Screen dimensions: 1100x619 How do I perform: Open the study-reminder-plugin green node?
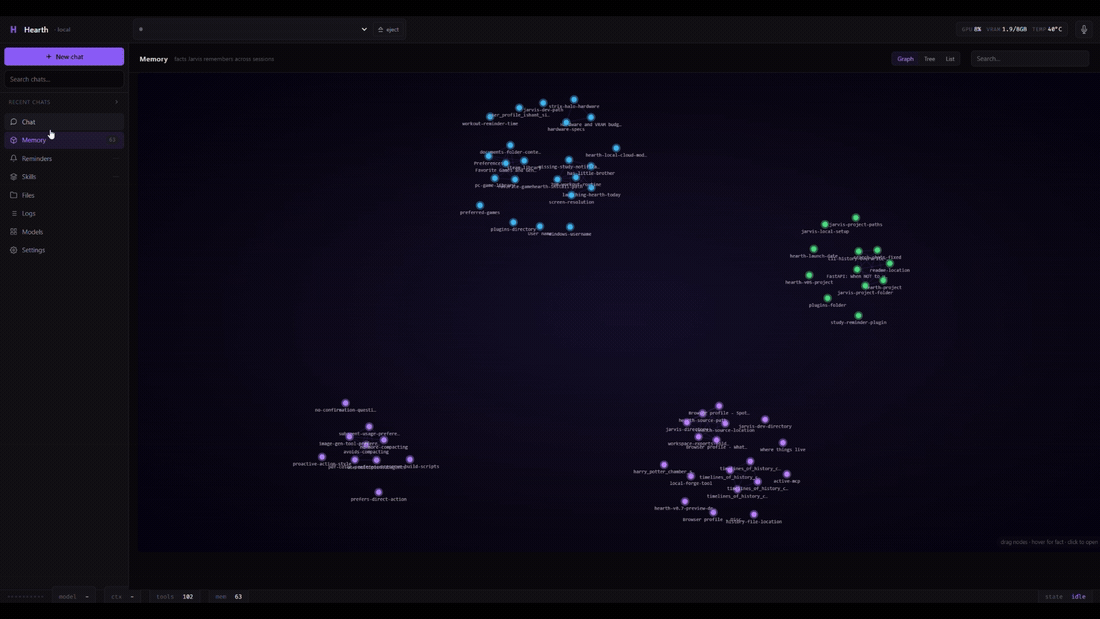pos(859,316)
